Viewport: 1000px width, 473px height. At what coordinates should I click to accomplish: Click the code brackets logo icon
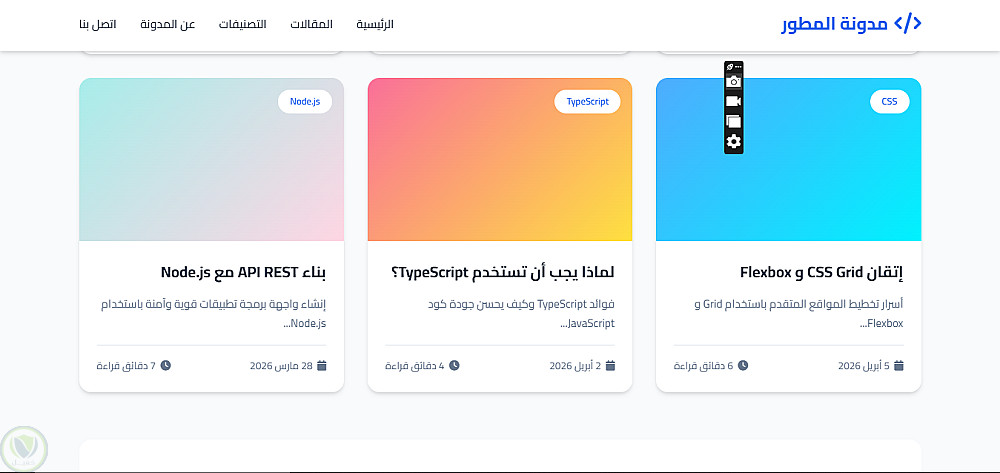point(908,24)
